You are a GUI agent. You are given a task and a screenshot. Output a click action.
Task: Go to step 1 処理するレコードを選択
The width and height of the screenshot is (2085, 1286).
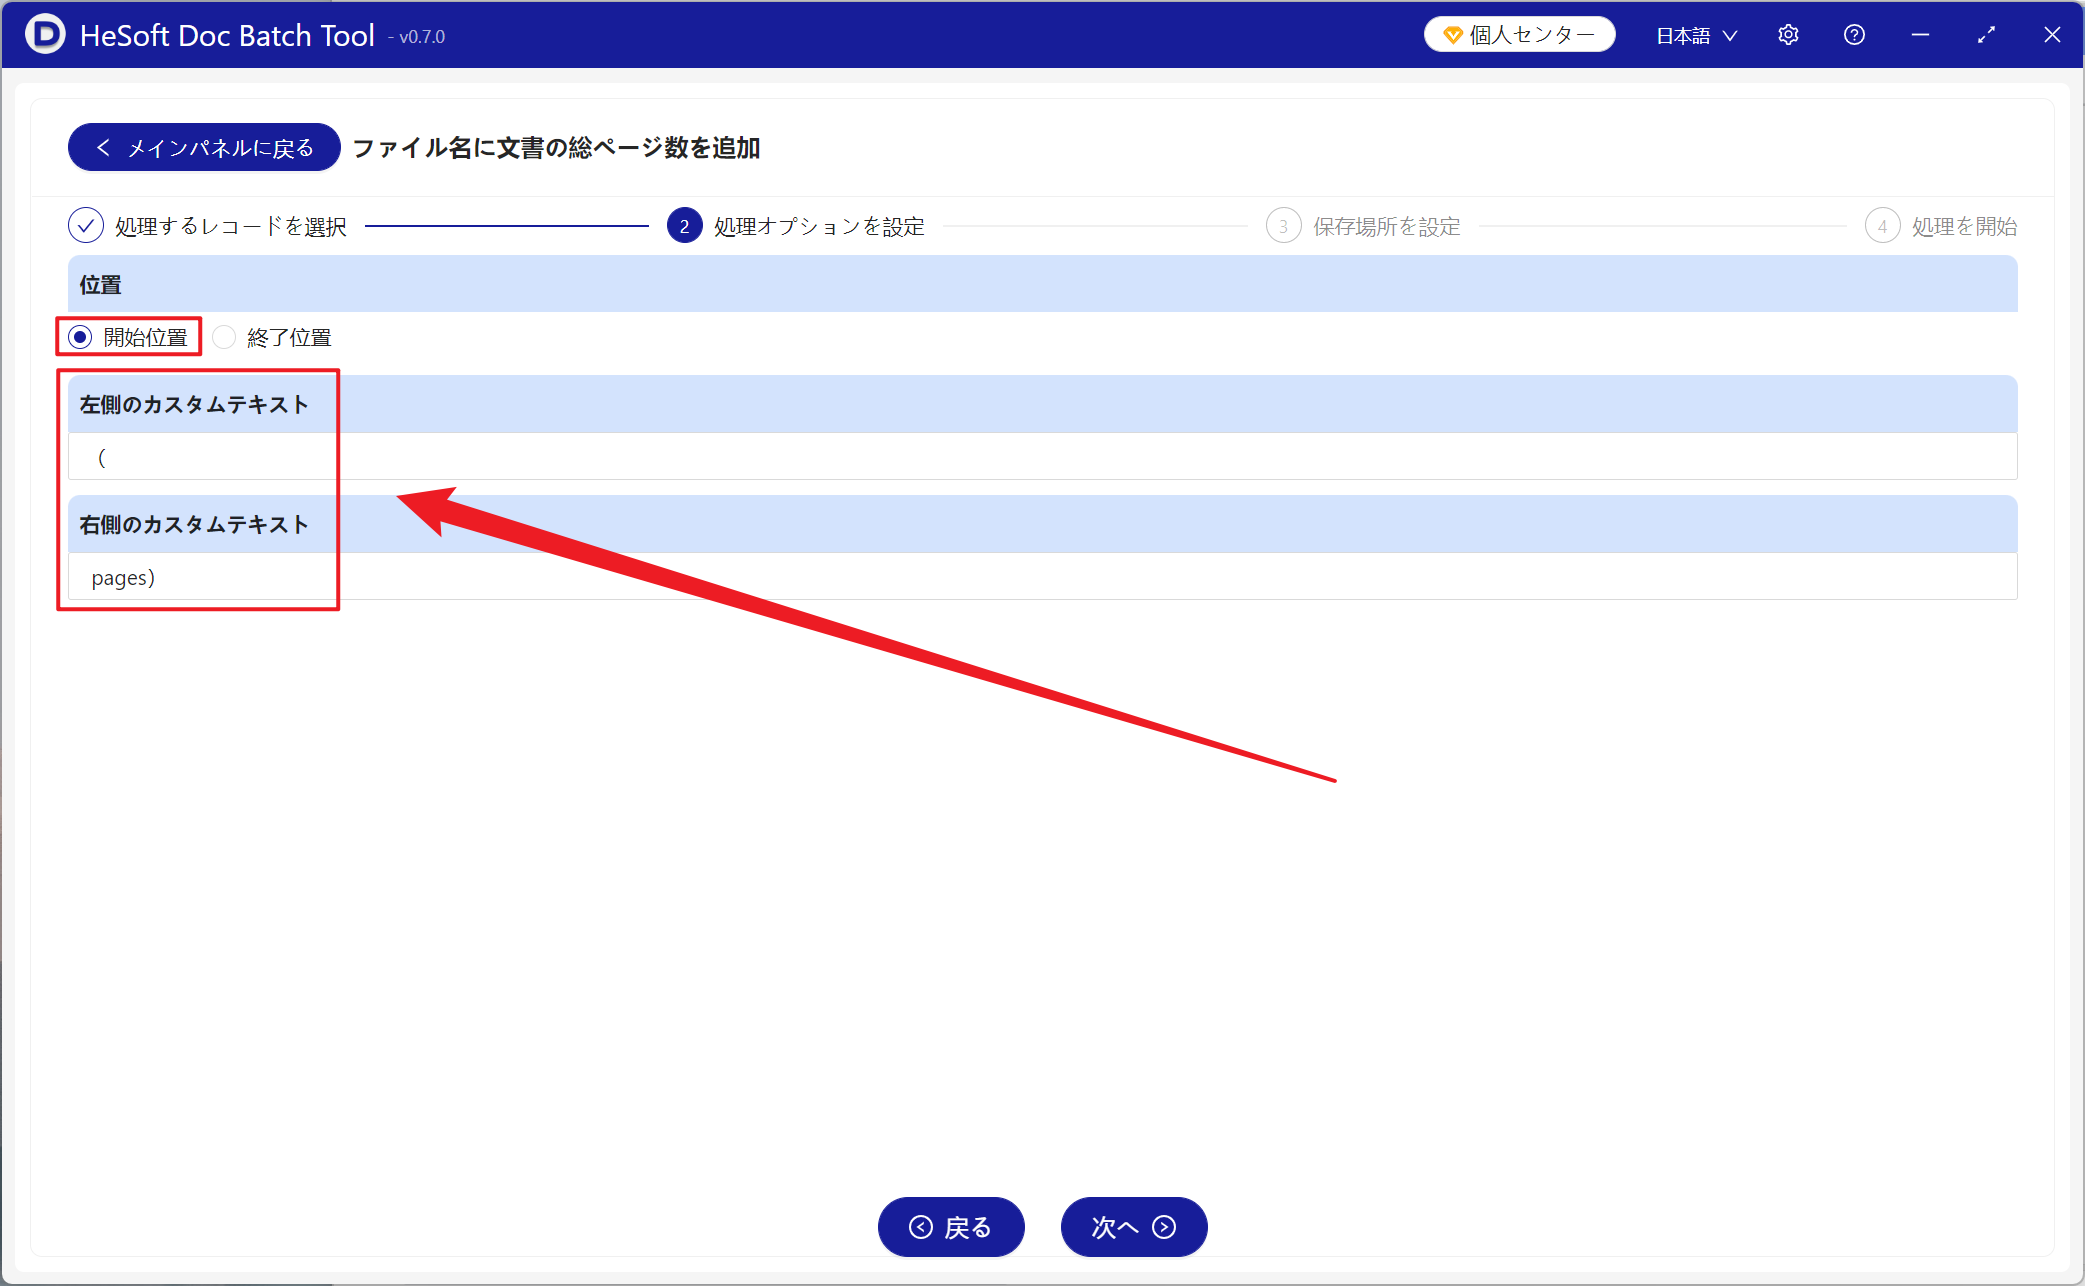point(207,226)
